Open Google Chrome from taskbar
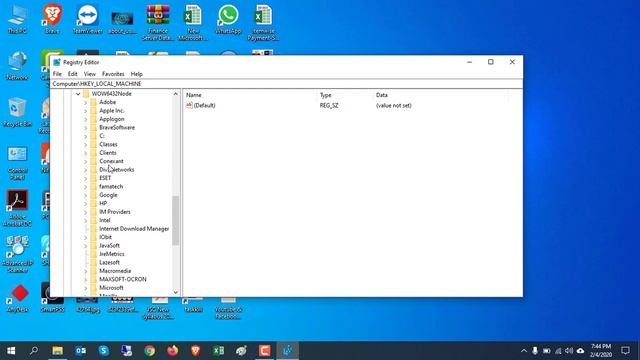Viewport: 640px width, 360px height. 150,351
